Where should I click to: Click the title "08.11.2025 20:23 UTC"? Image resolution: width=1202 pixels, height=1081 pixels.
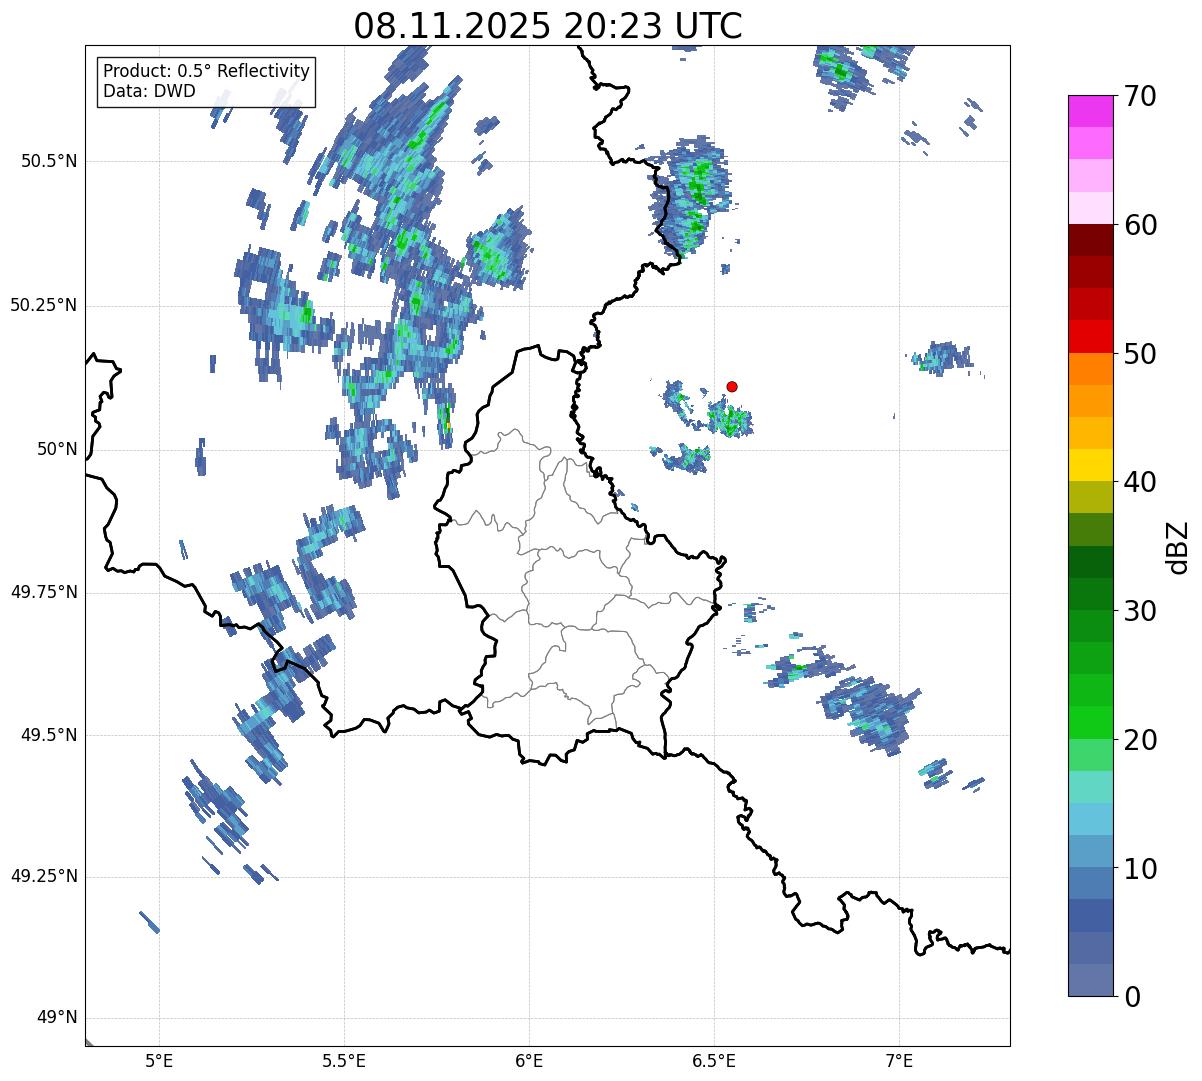tap(548, 26)
